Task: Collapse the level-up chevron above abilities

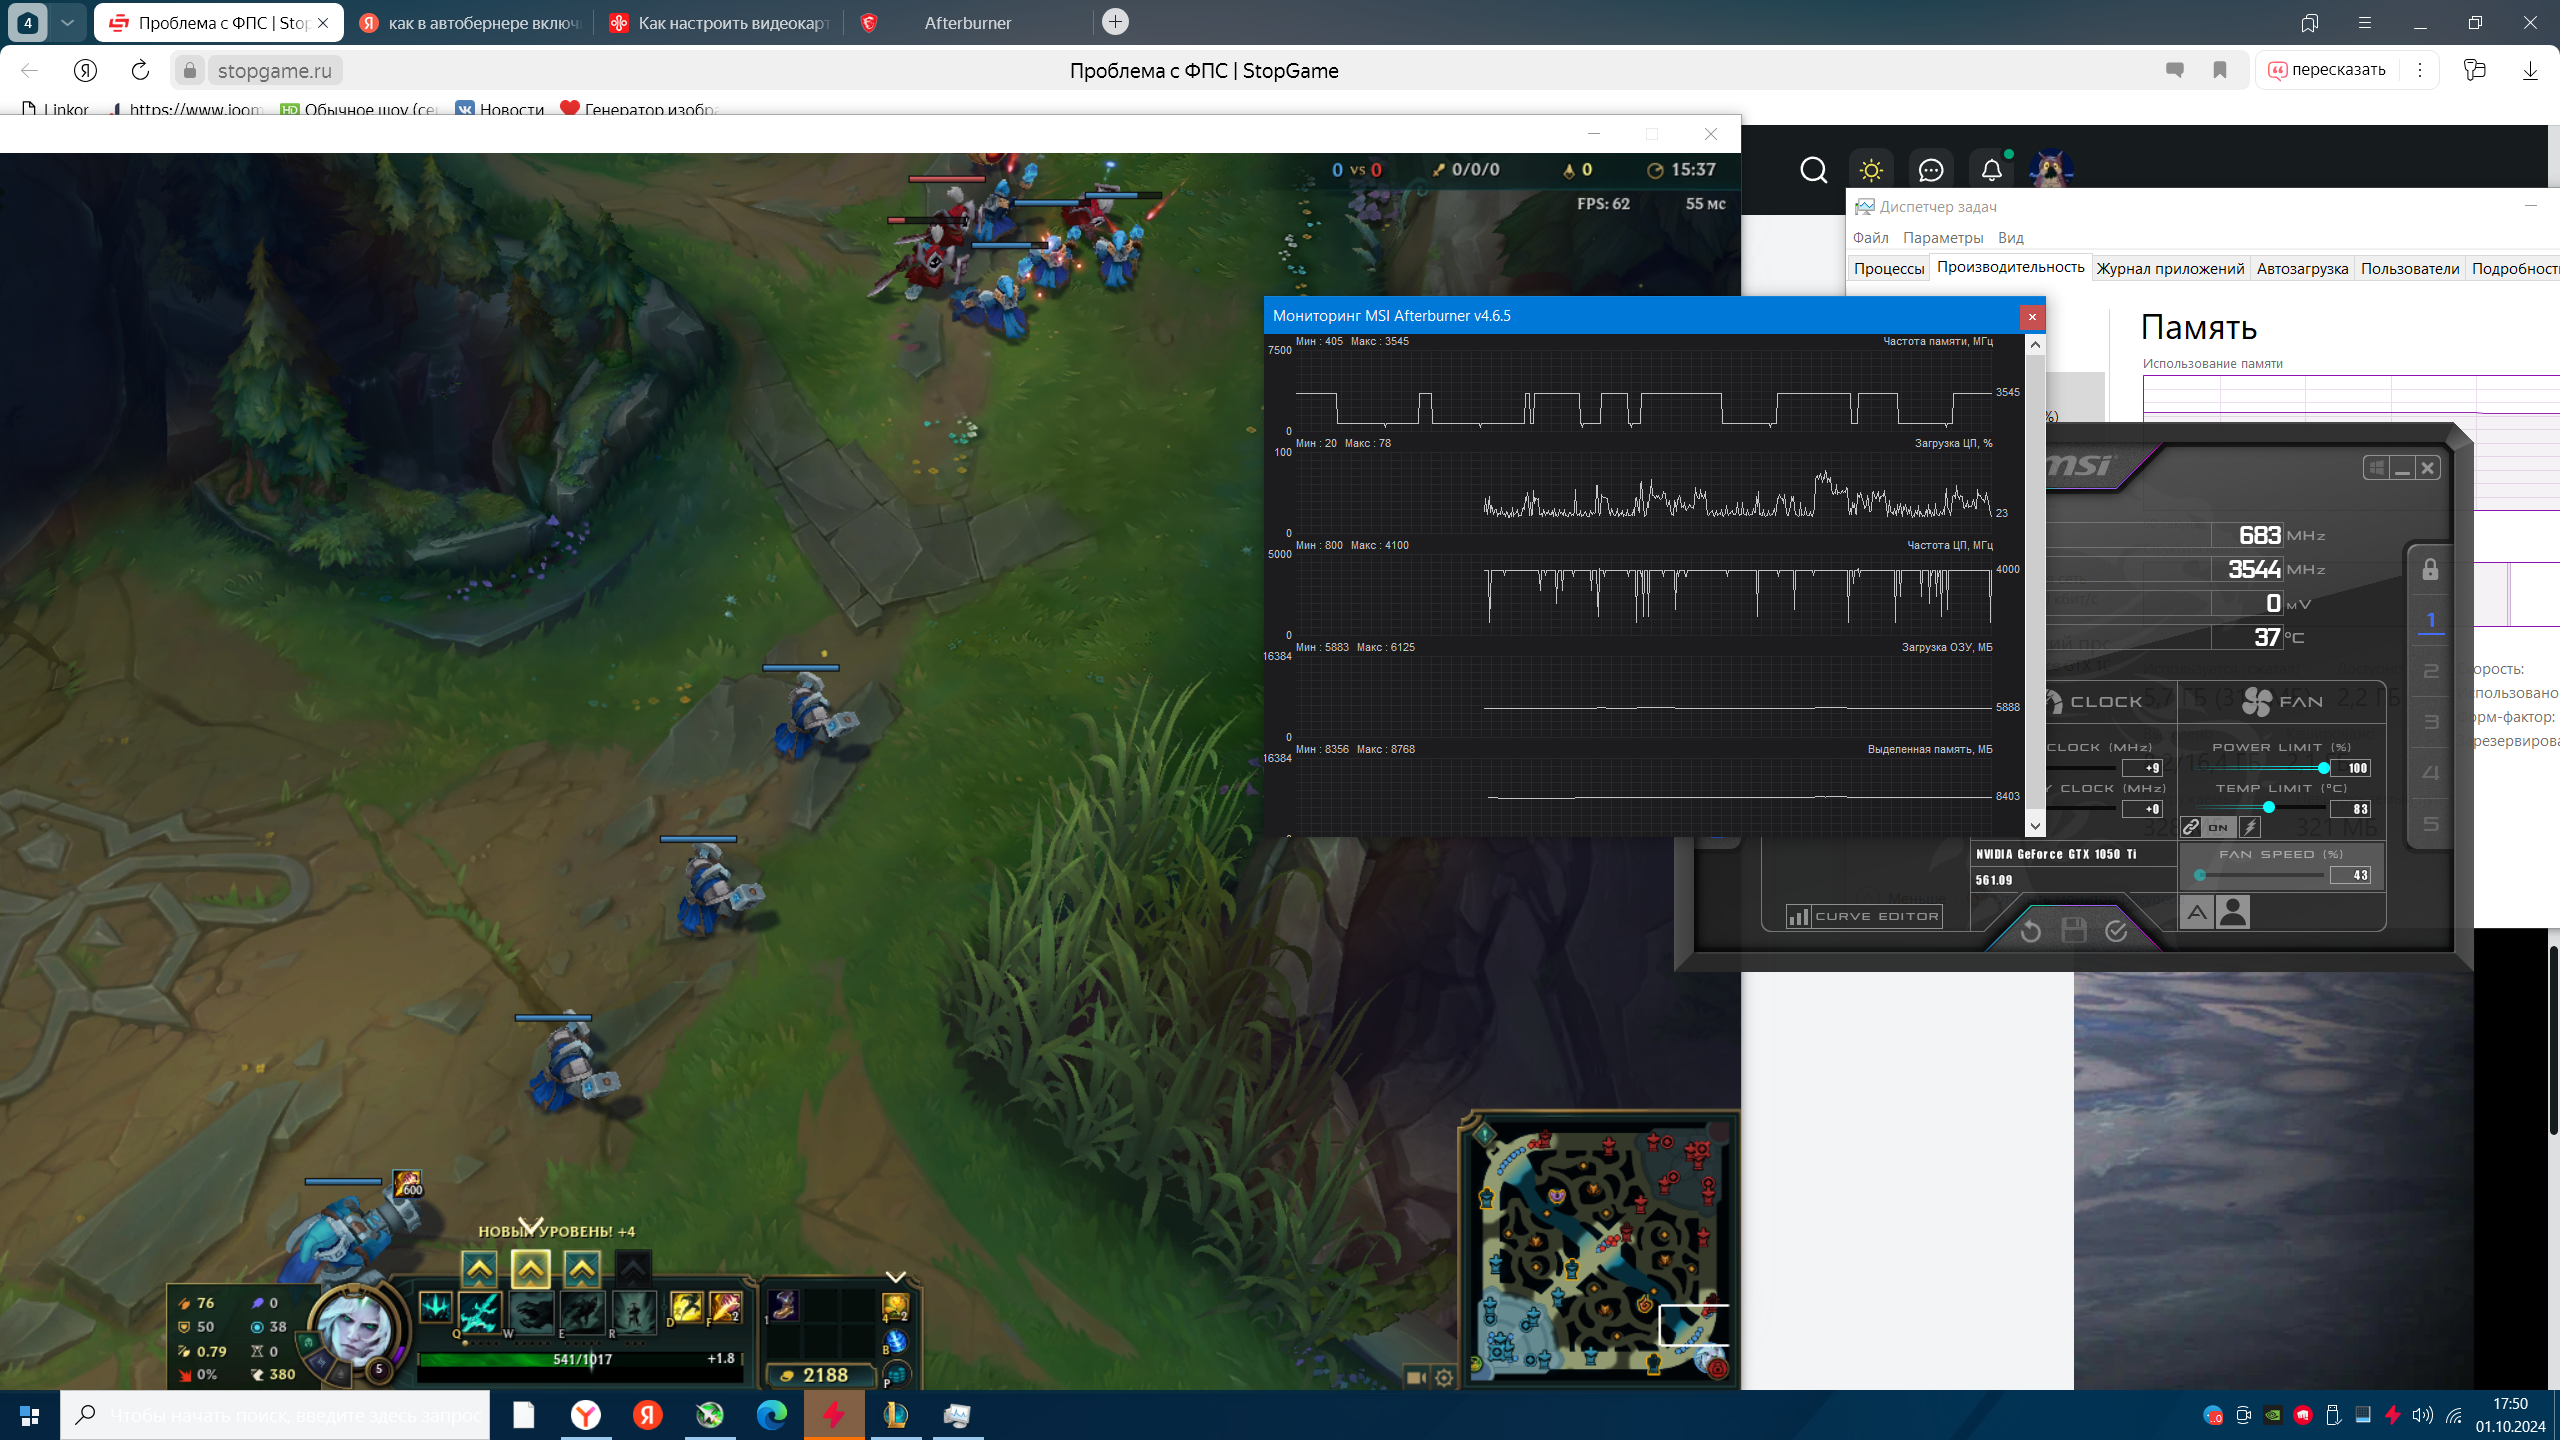Action: click(530, 1224)
